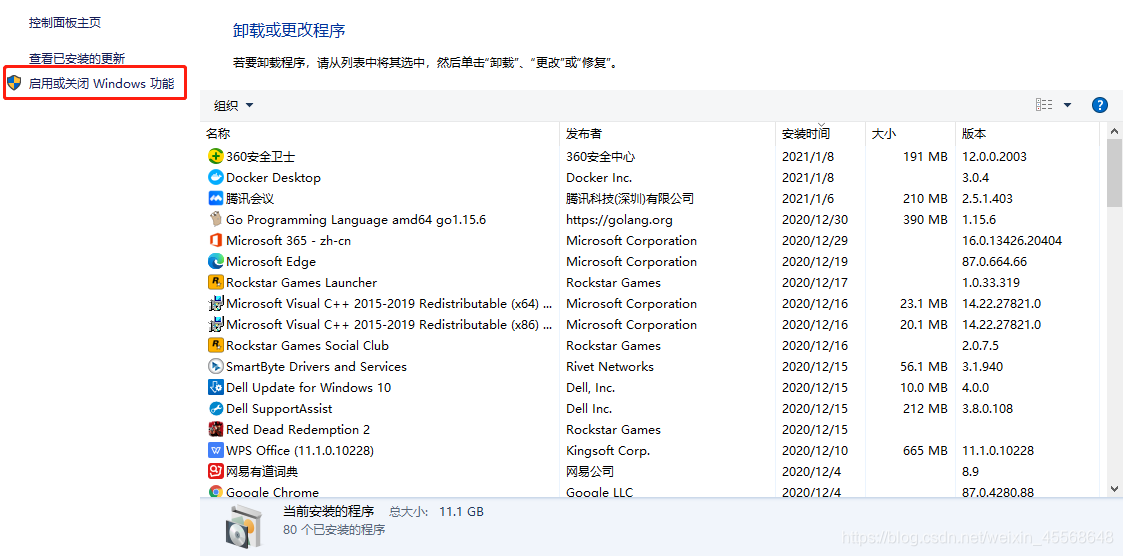Image resolution: width=1123 pixels, height=556 pixels.
Task: Select Microsoft 365 - zh-cn entry
Action: (x=289, y=240)
